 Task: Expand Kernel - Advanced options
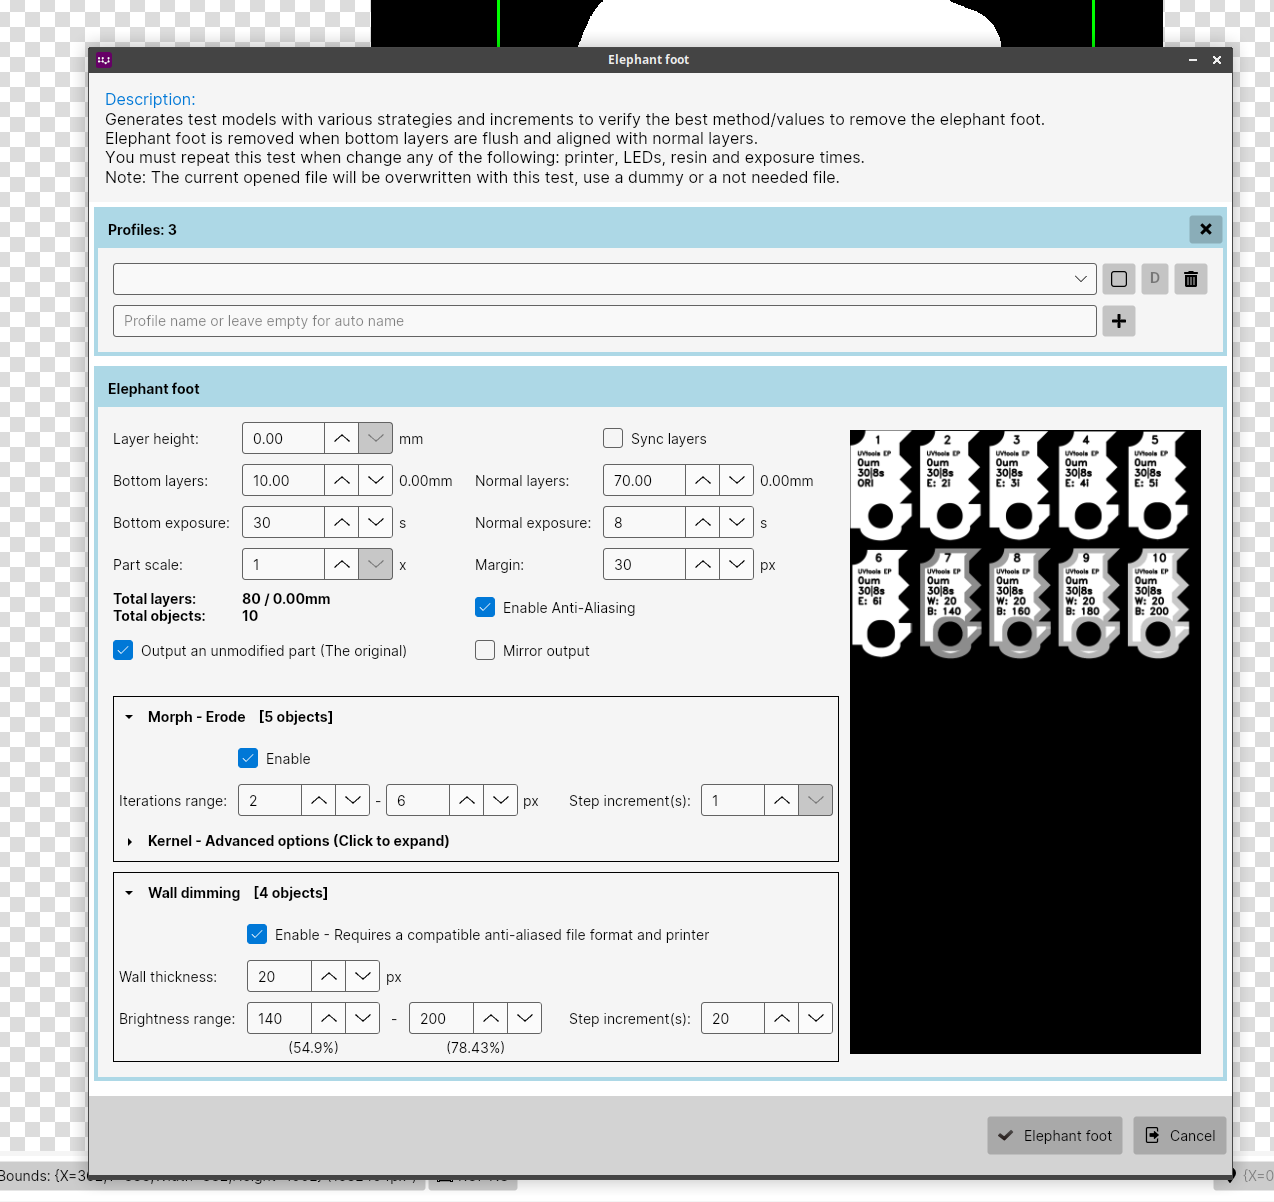(x=129, y=841)
